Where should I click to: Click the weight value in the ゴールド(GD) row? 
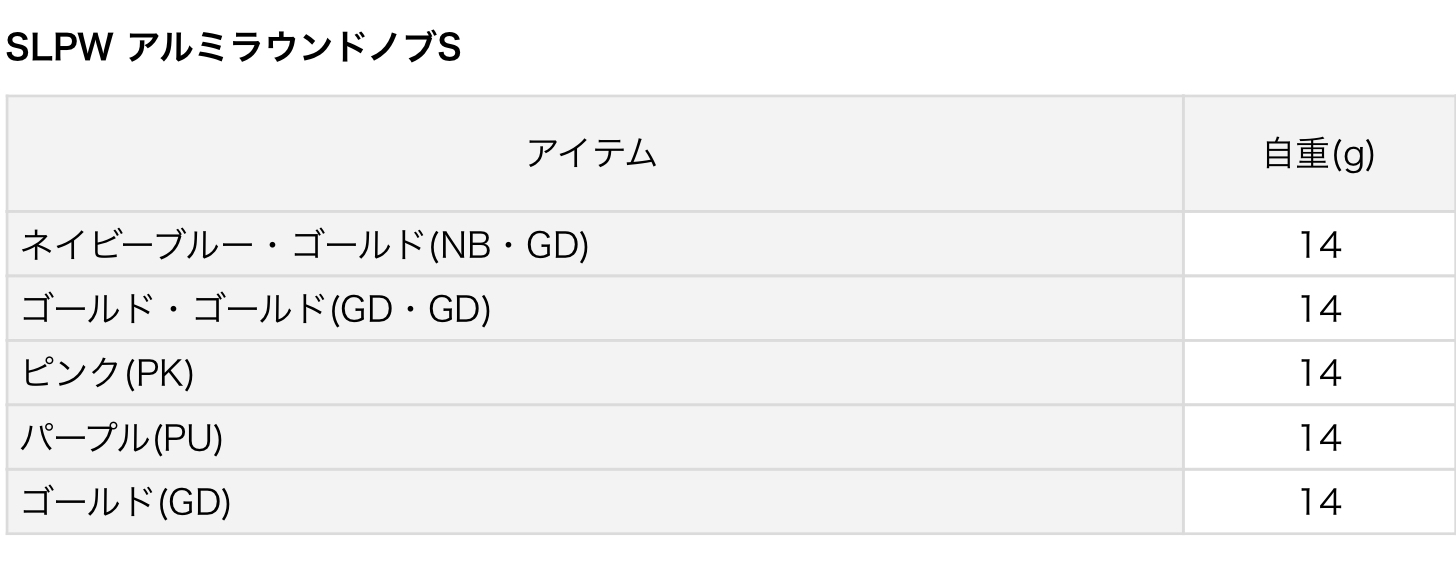pos(1319,501)
